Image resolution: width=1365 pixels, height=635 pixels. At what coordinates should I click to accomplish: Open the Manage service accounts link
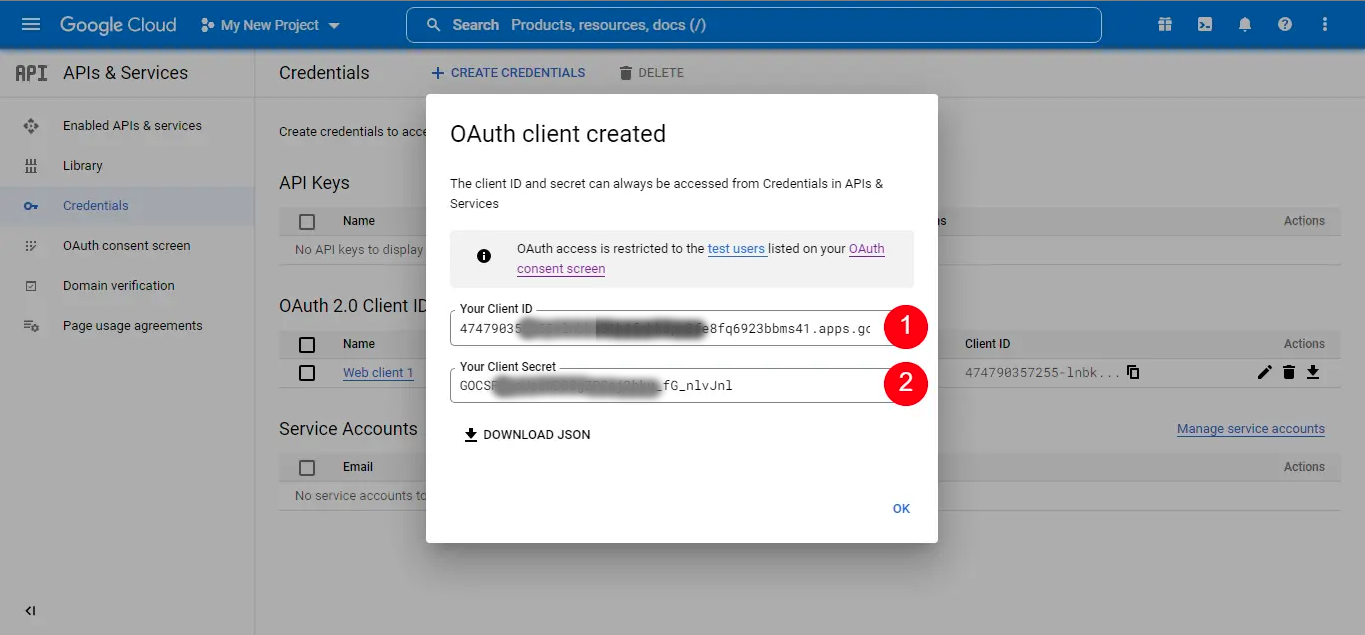point(1250,428)
